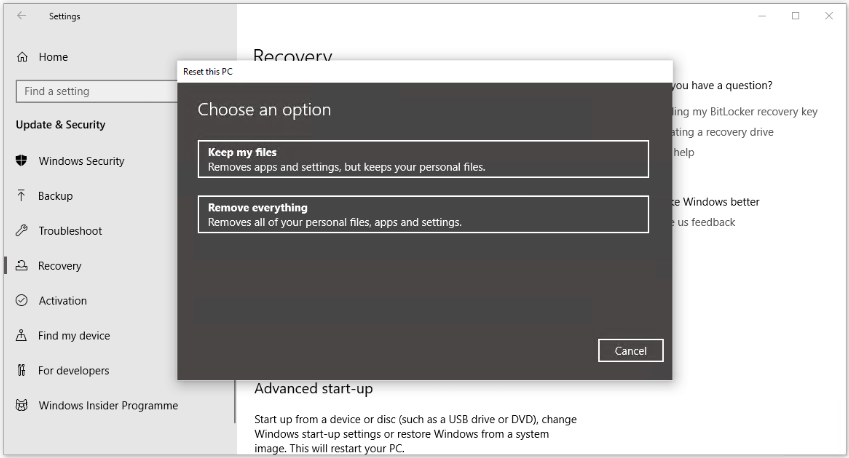Open the Troubleshoot settings page
849x458 pixels.
tap(70, 231)
